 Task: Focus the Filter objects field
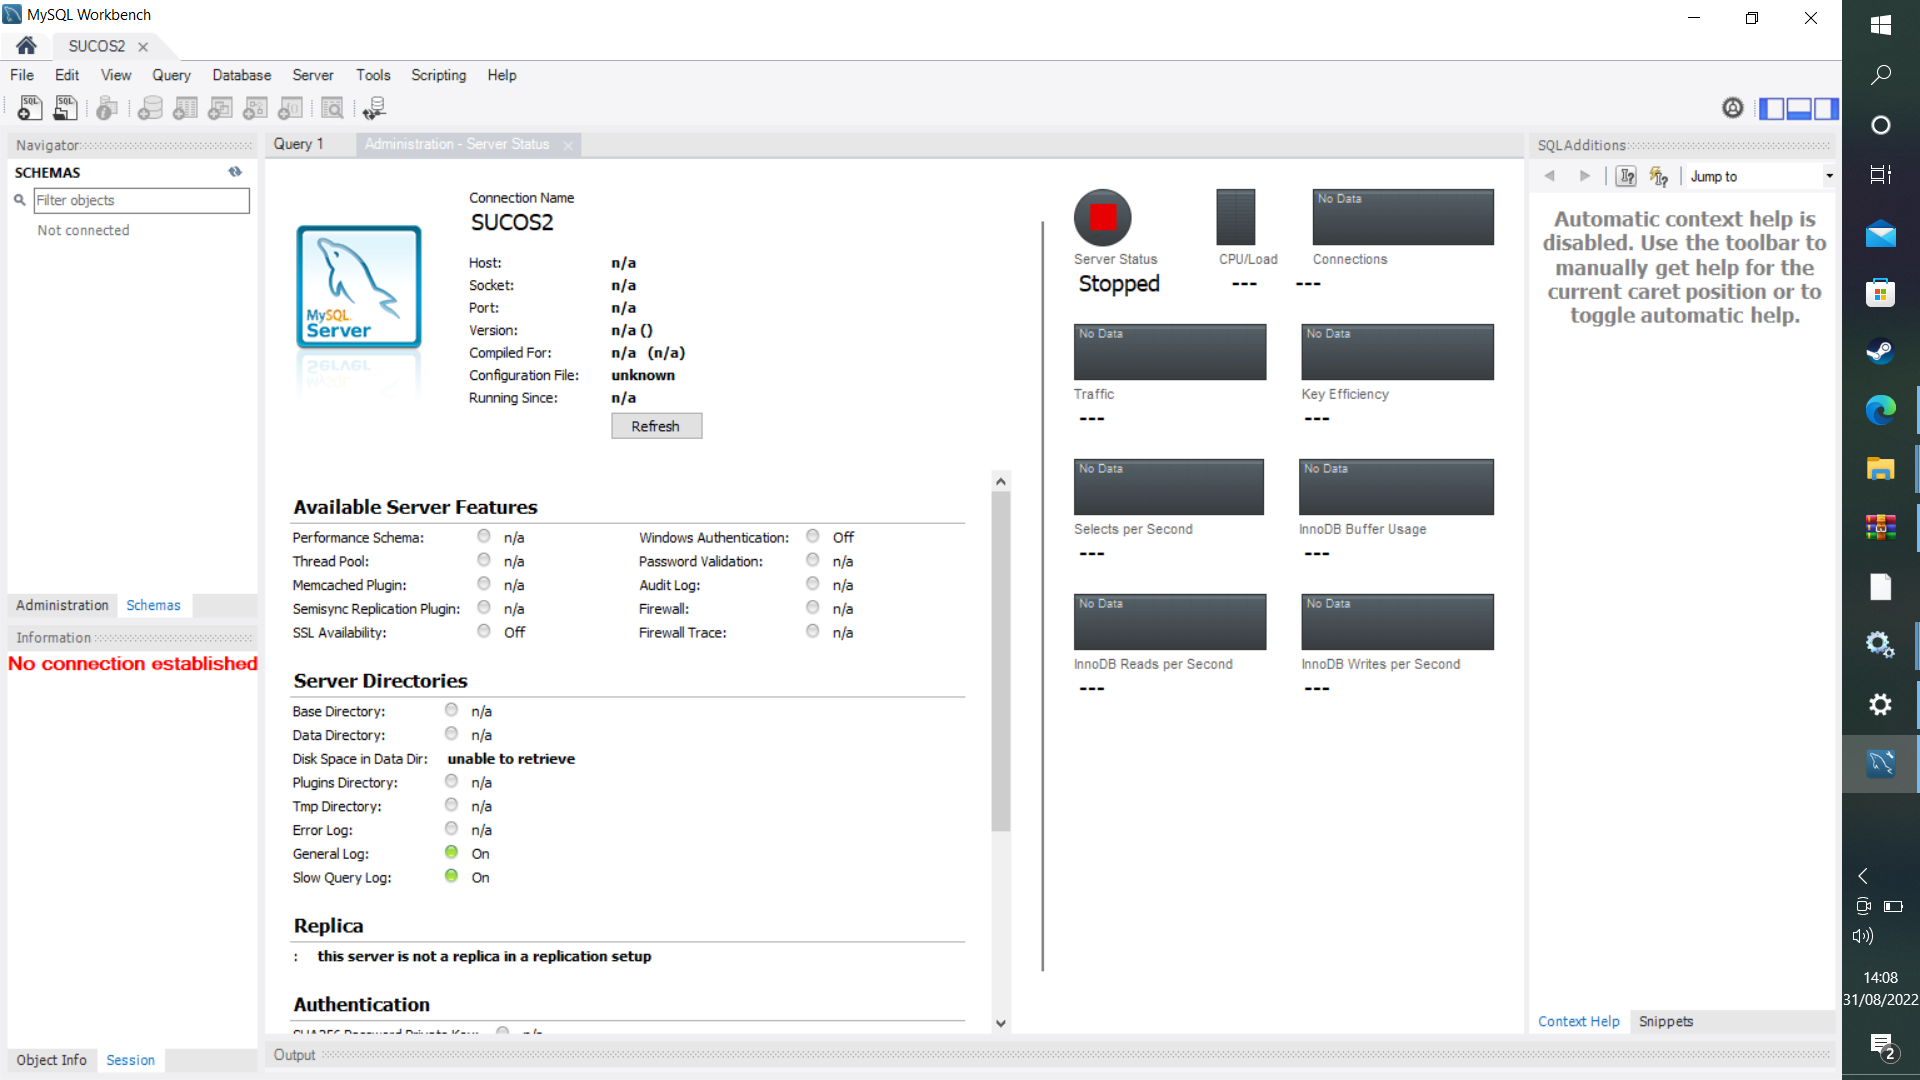click(x=142, y=200)
